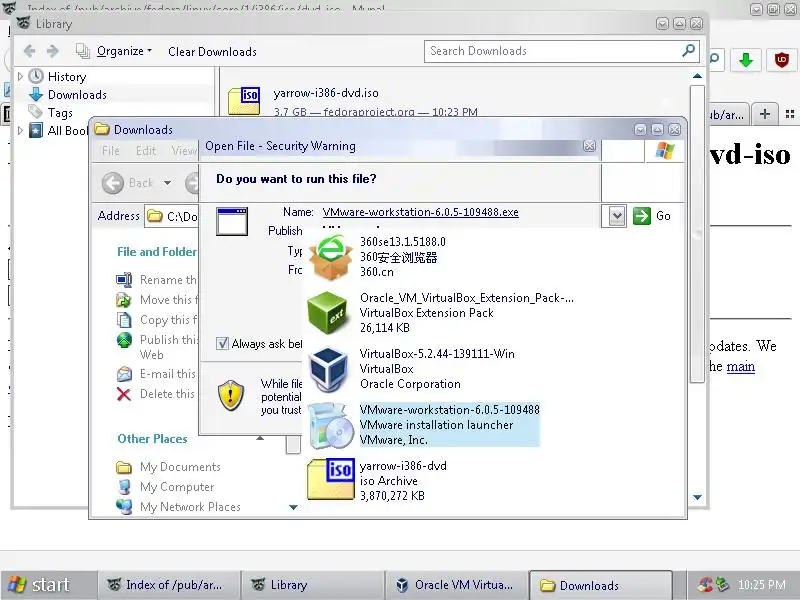Click the green download arrow browser button
This screenshot has height=600, width=800.
pyautogui.click(x=746, y=60)
